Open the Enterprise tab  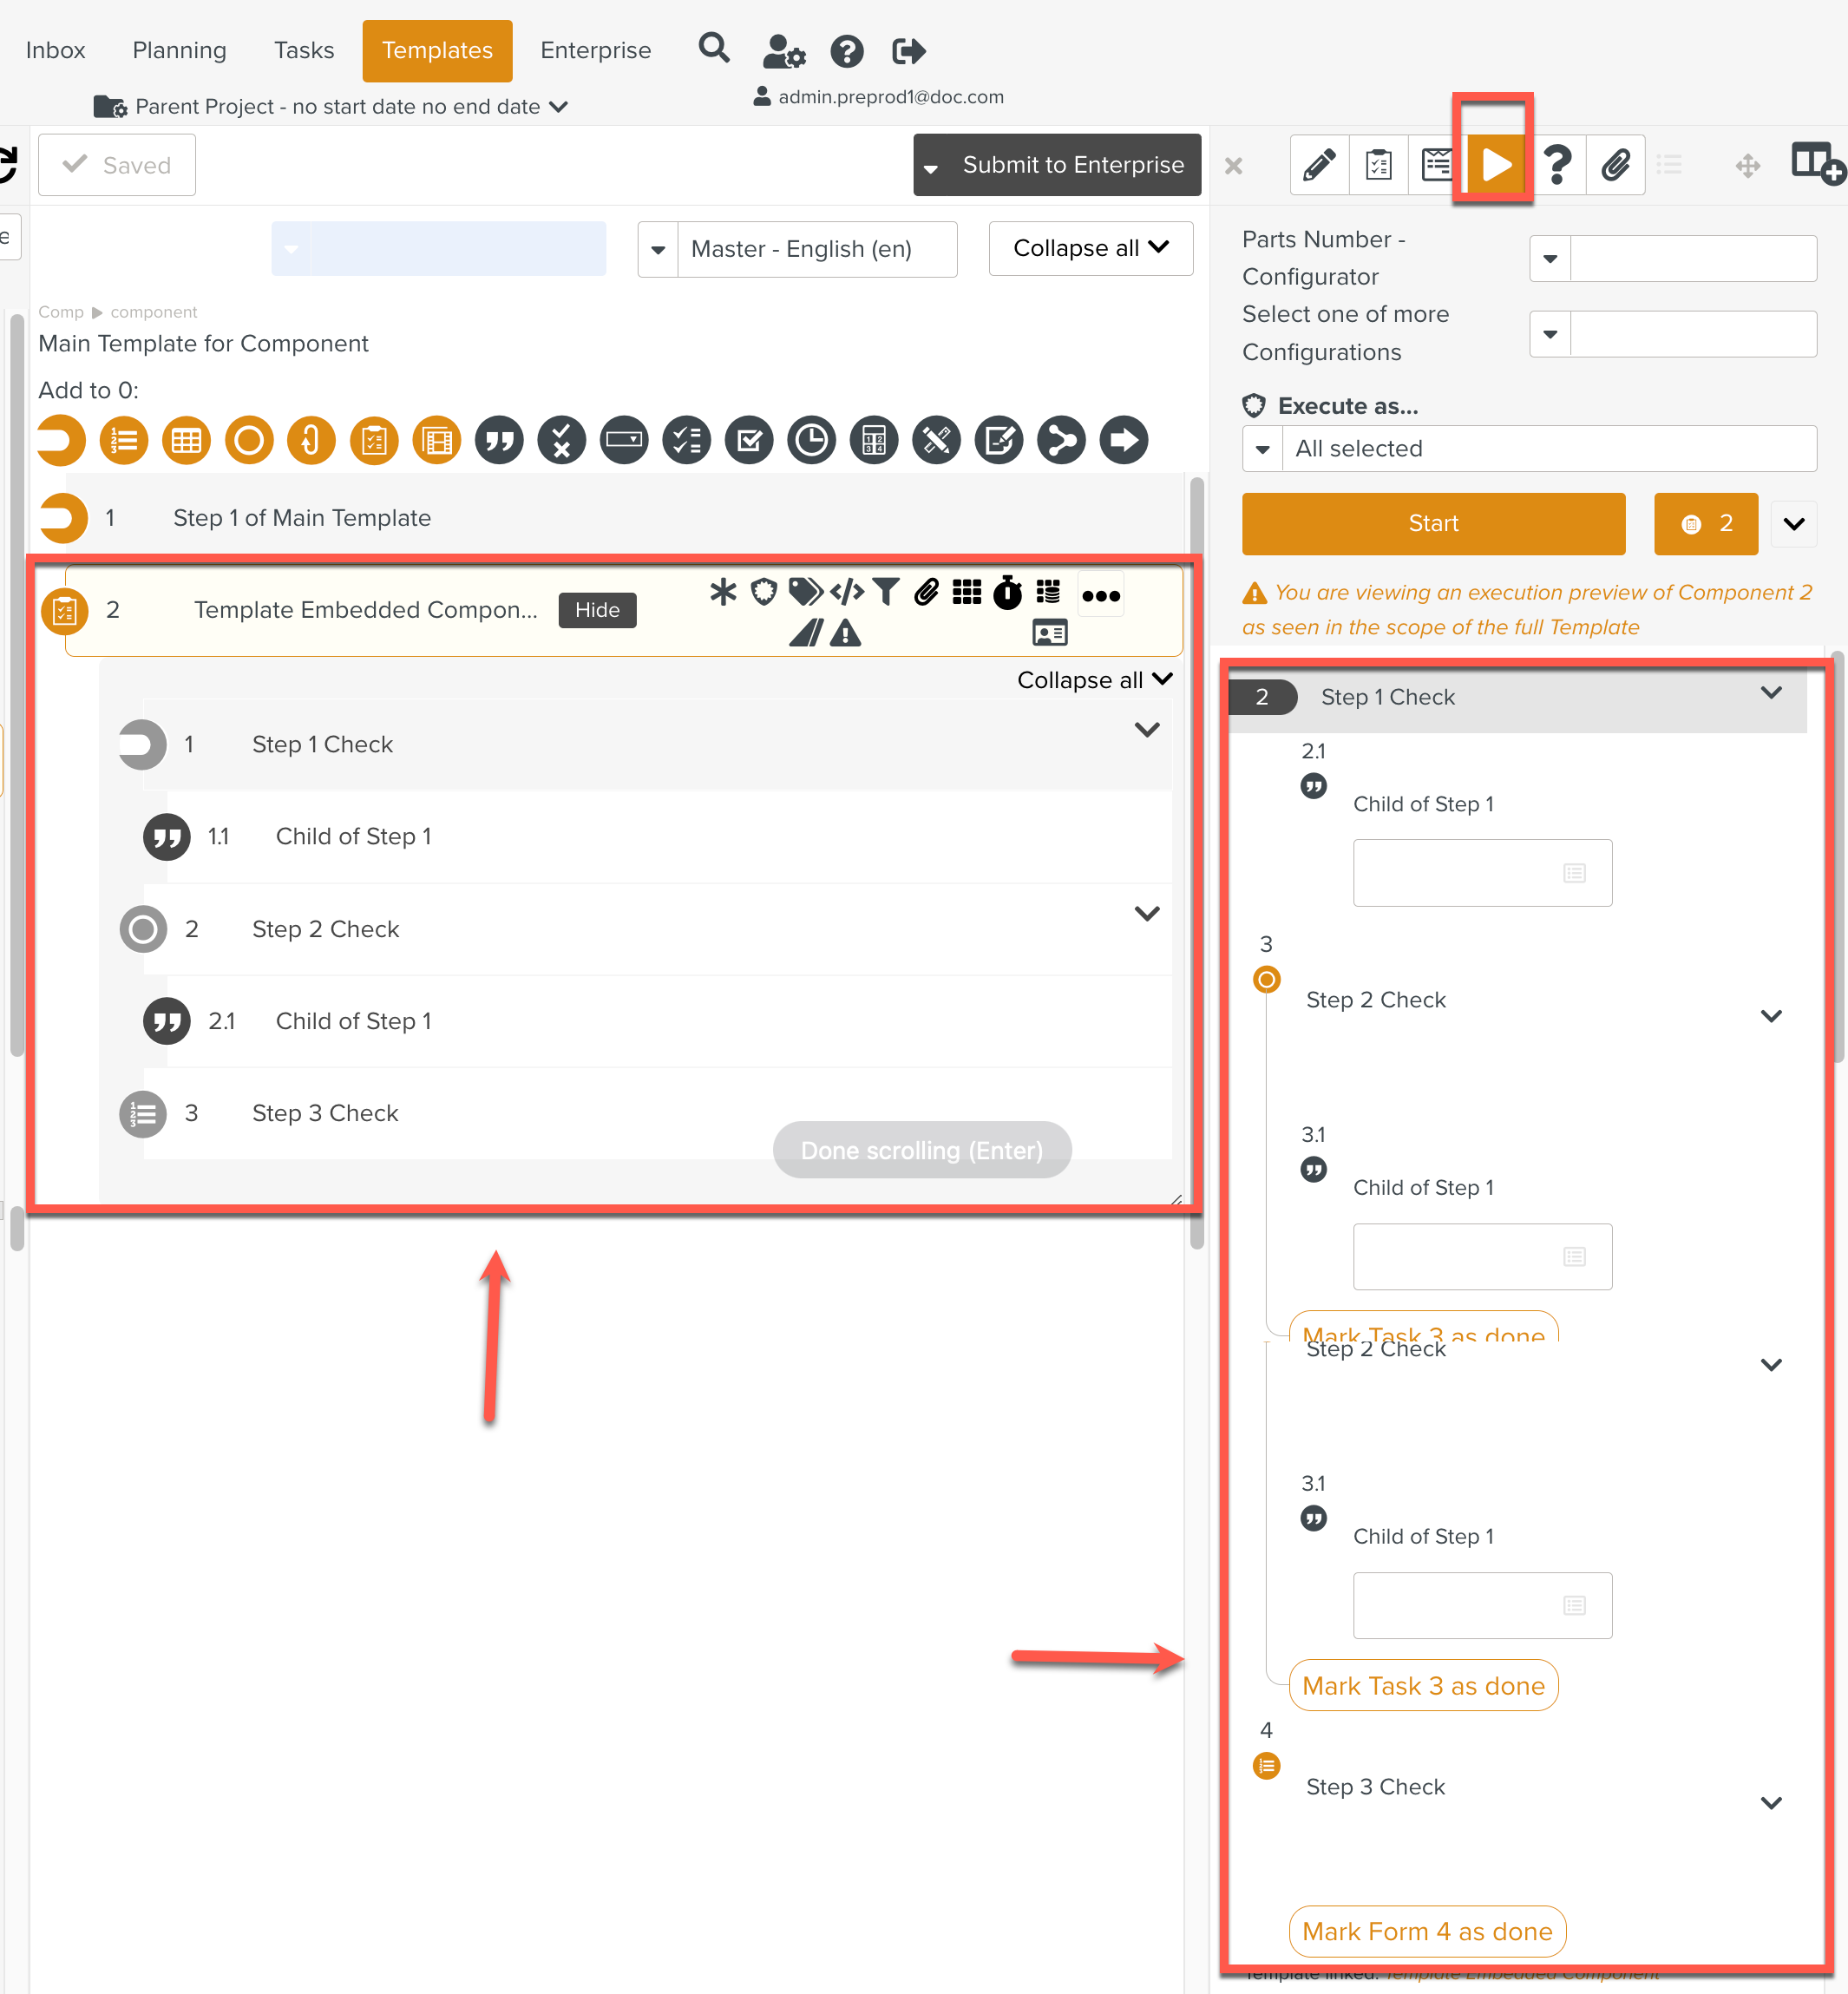596,50
